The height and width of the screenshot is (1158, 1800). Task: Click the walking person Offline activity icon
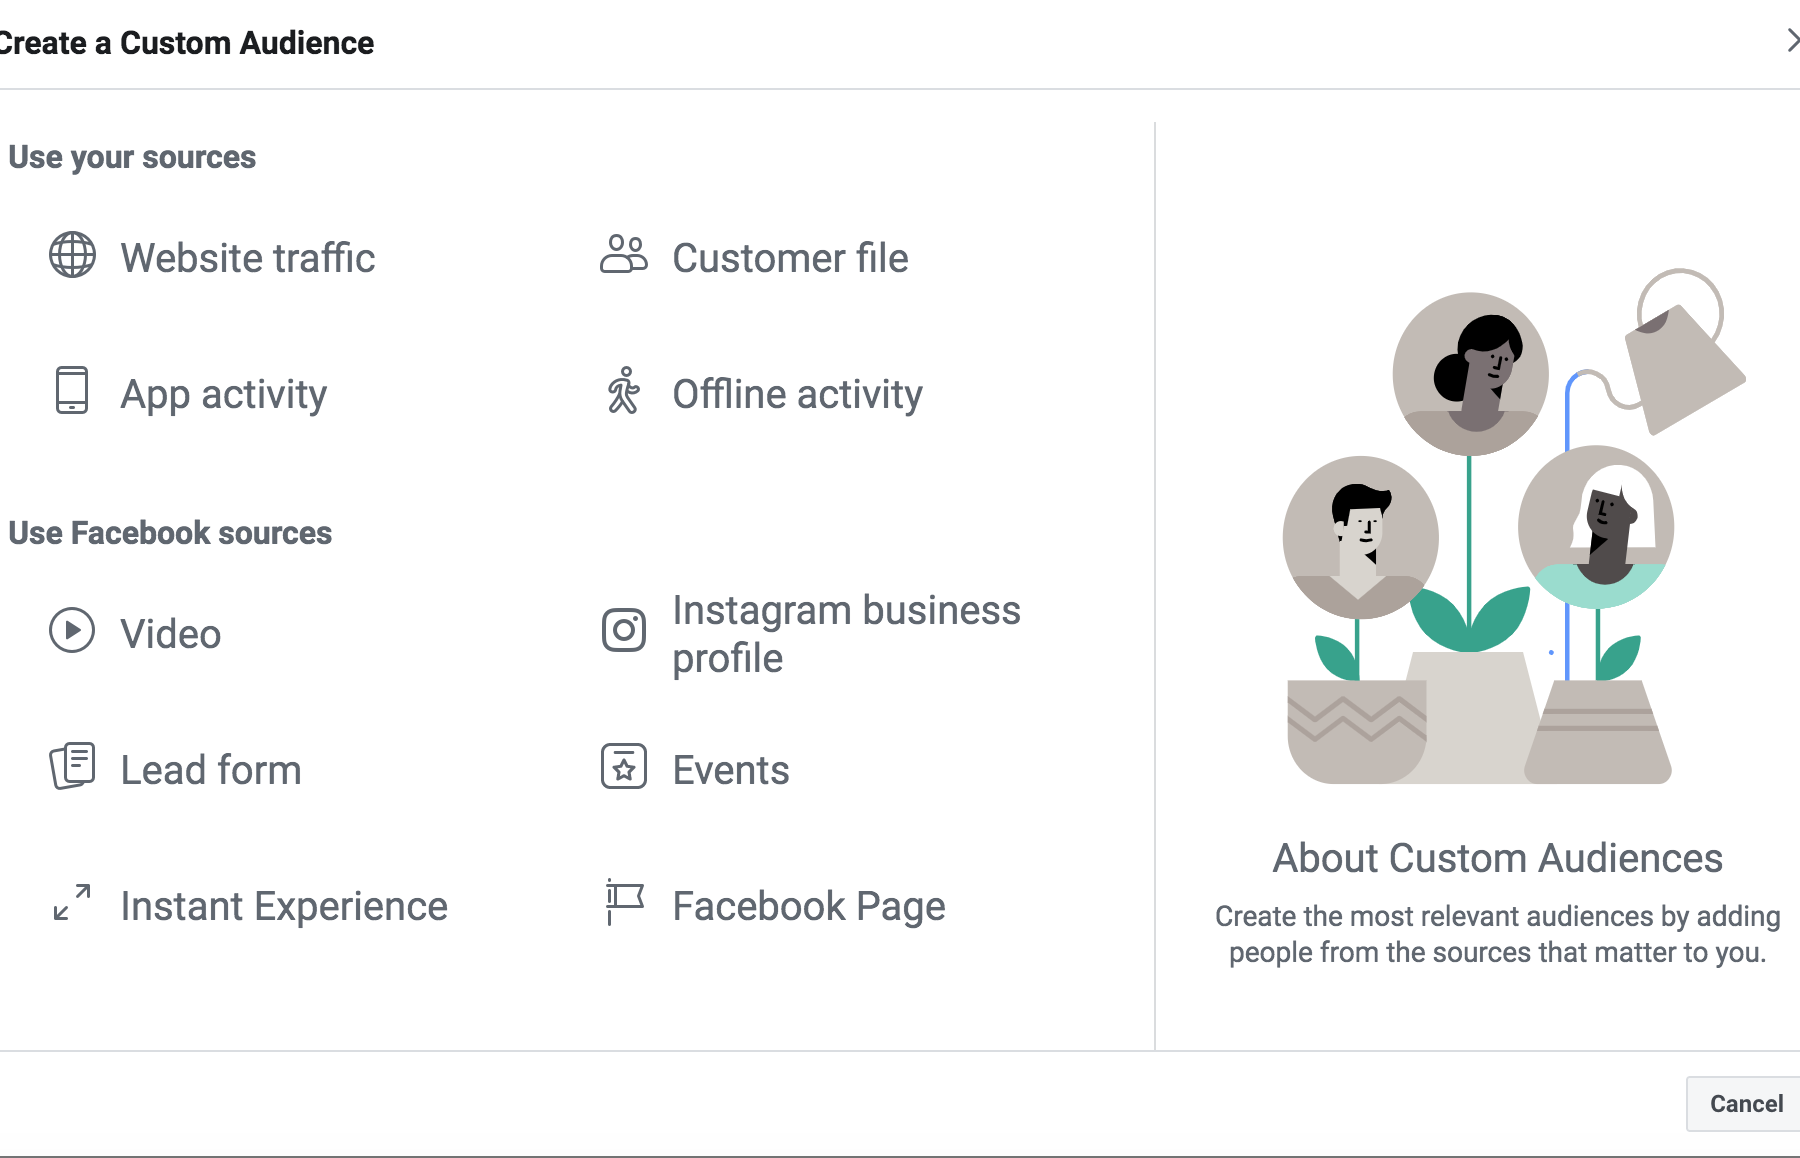(624, 390)
